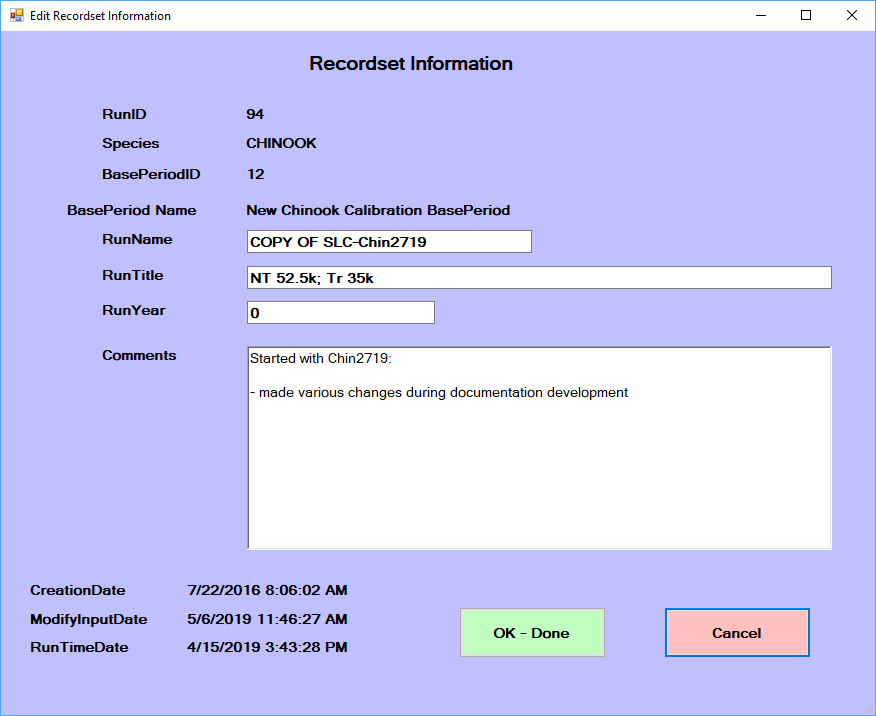
Task: Click the OK - Done button
Action: pos(532,632)
